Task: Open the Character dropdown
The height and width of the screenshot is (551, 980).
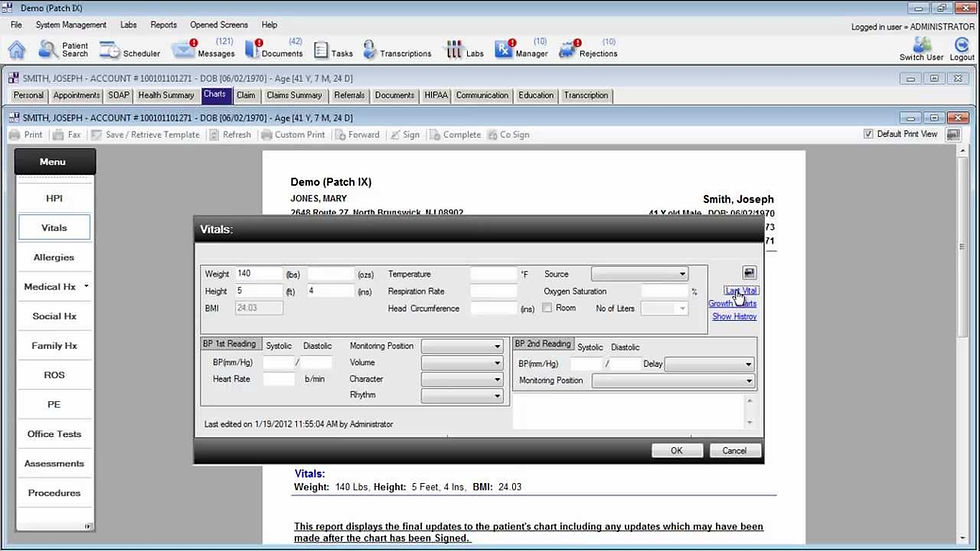Action: click(x=462, y=379)
